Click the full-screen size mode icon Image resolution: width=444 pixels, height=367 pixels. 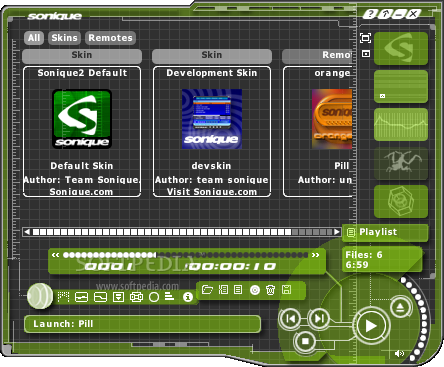[x=366, y=38]
